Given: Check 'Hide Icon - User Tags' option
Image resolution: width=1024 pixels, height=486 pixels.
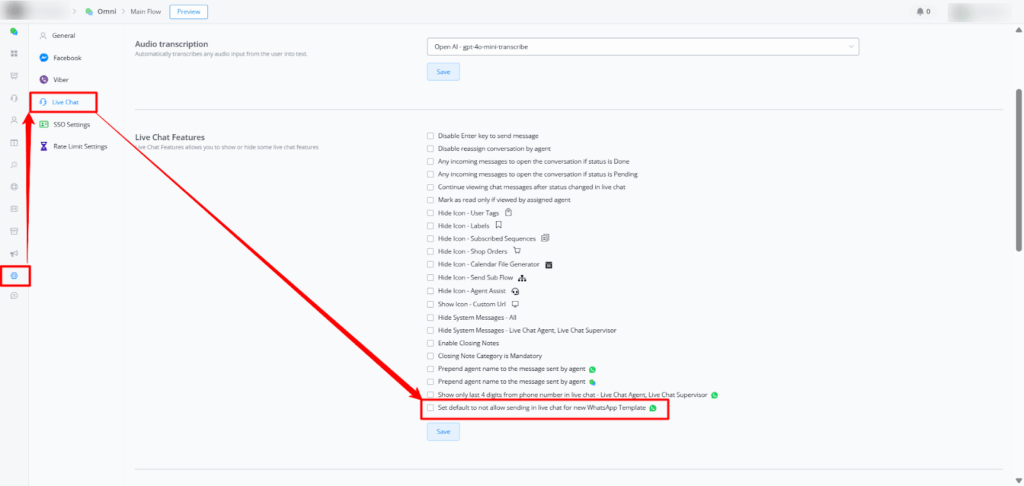Looking at the screenshot, I should [430, 213].
